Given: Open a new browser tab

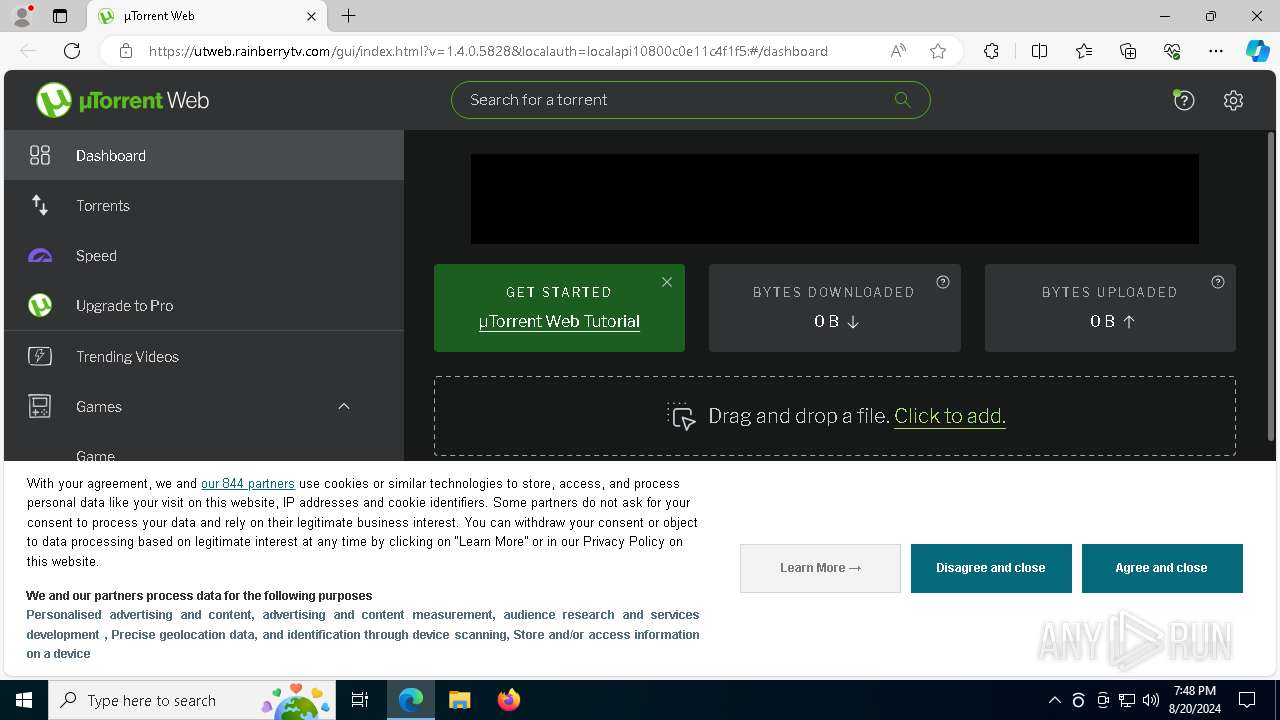Looking at the screenshot, I should point(348,16).
